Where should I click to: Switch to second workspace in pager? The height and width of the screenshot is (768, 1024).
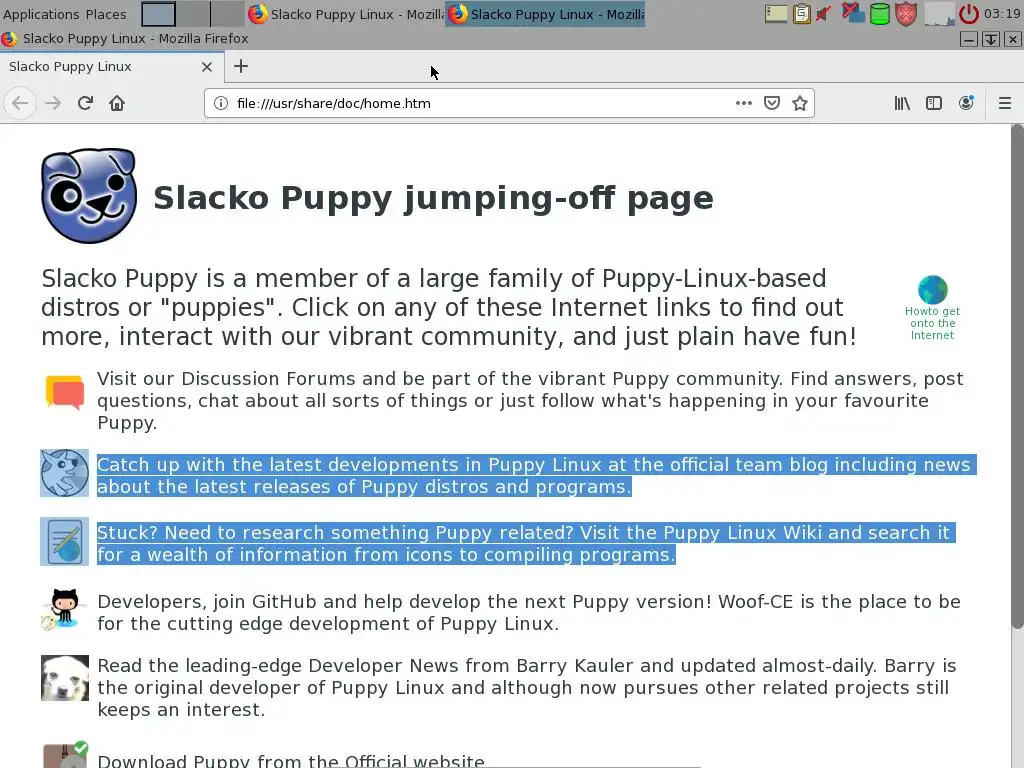[x=193, y=14]
